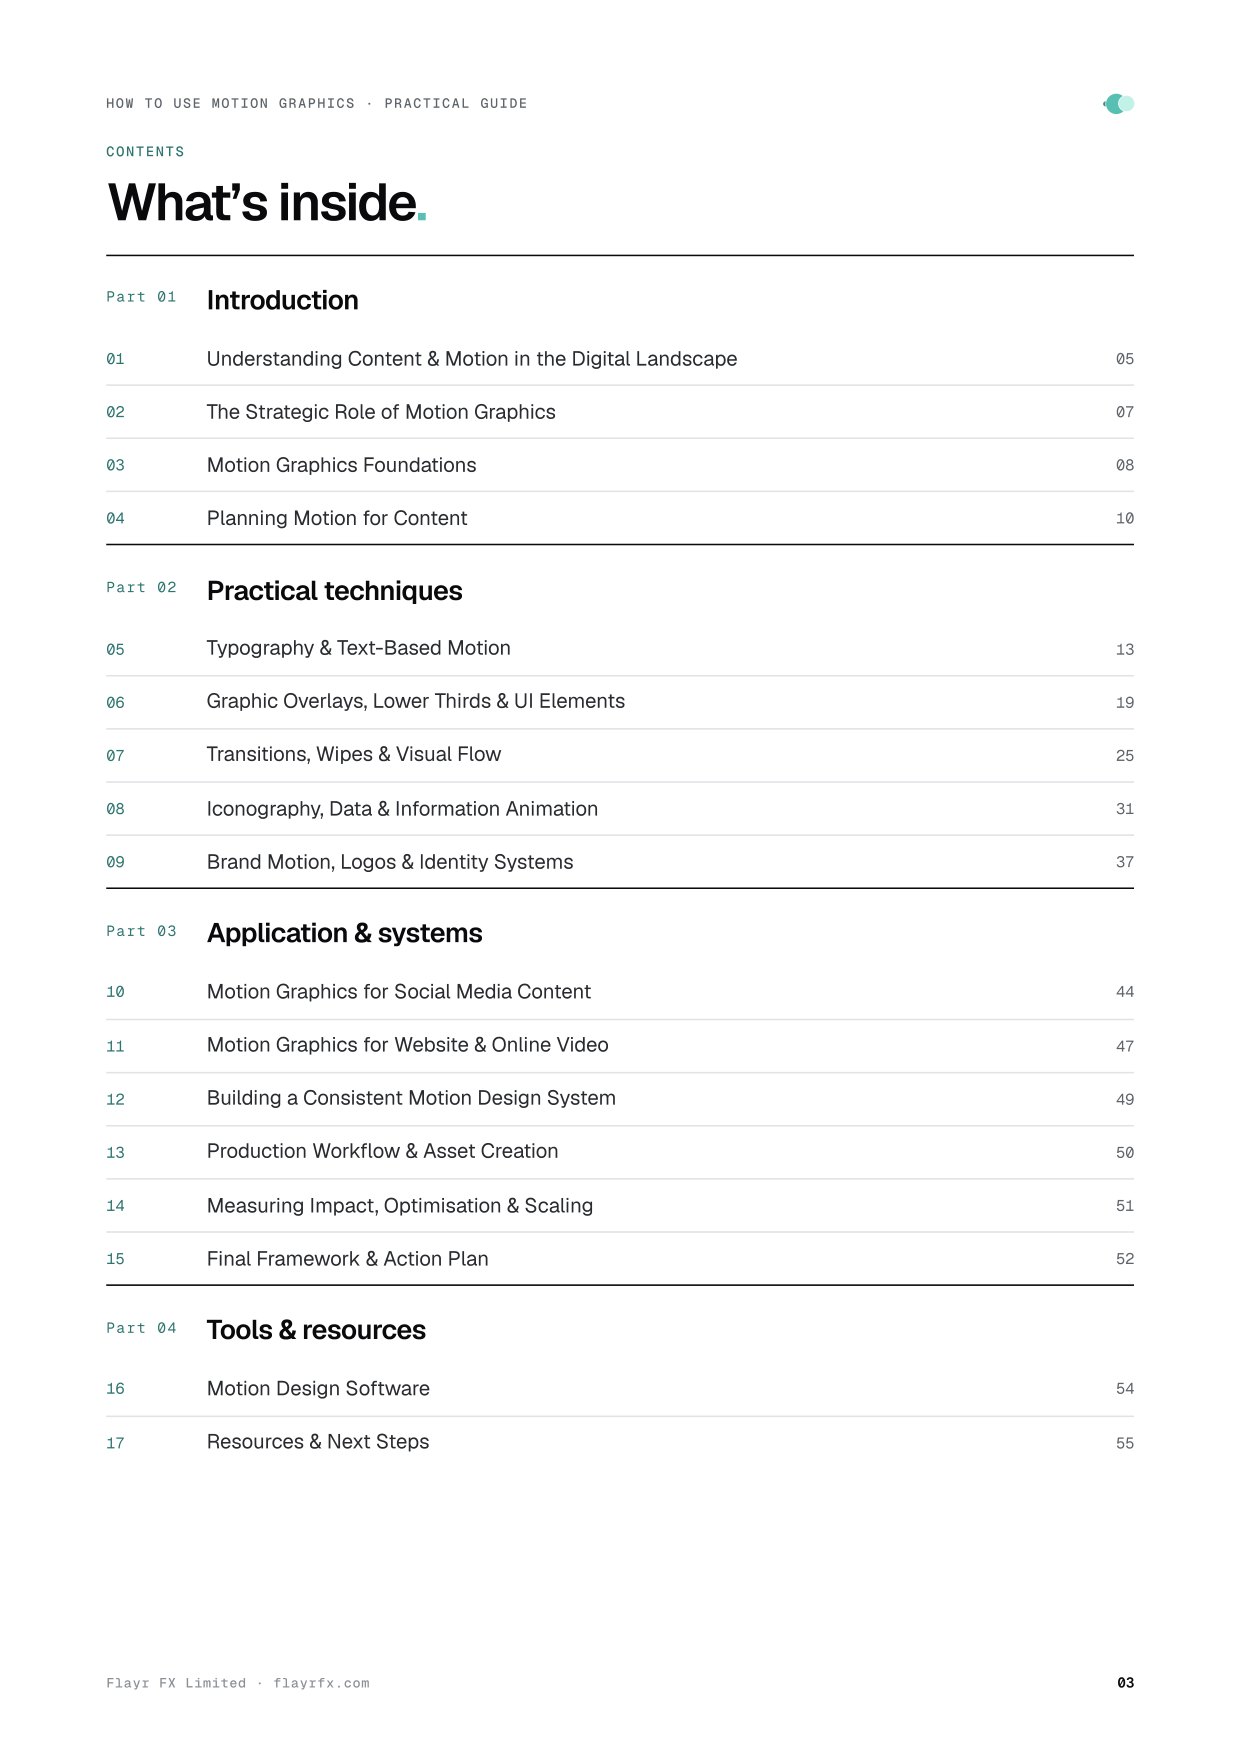Go to Transitions, Wipes & Visual Flow
This screenshot has height=1754, width=1240.
point(620,755)
